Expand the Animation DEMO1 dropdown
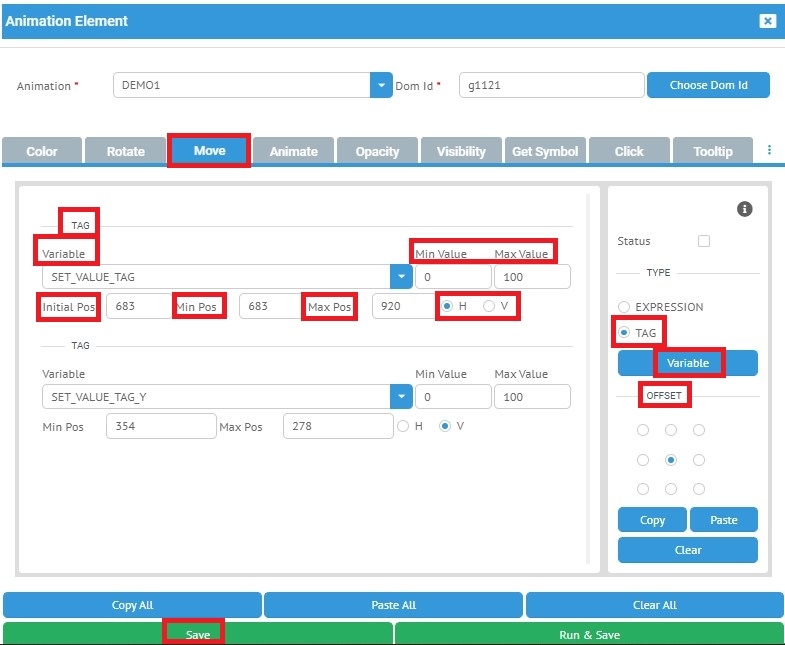The width and height of the screenshot is (785, 645). [381, 85]
